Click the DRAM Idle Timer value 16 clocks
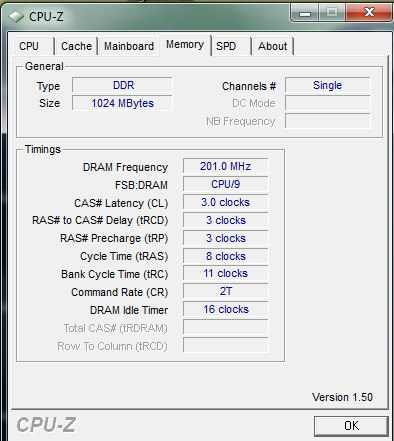 tap(226, 309)
